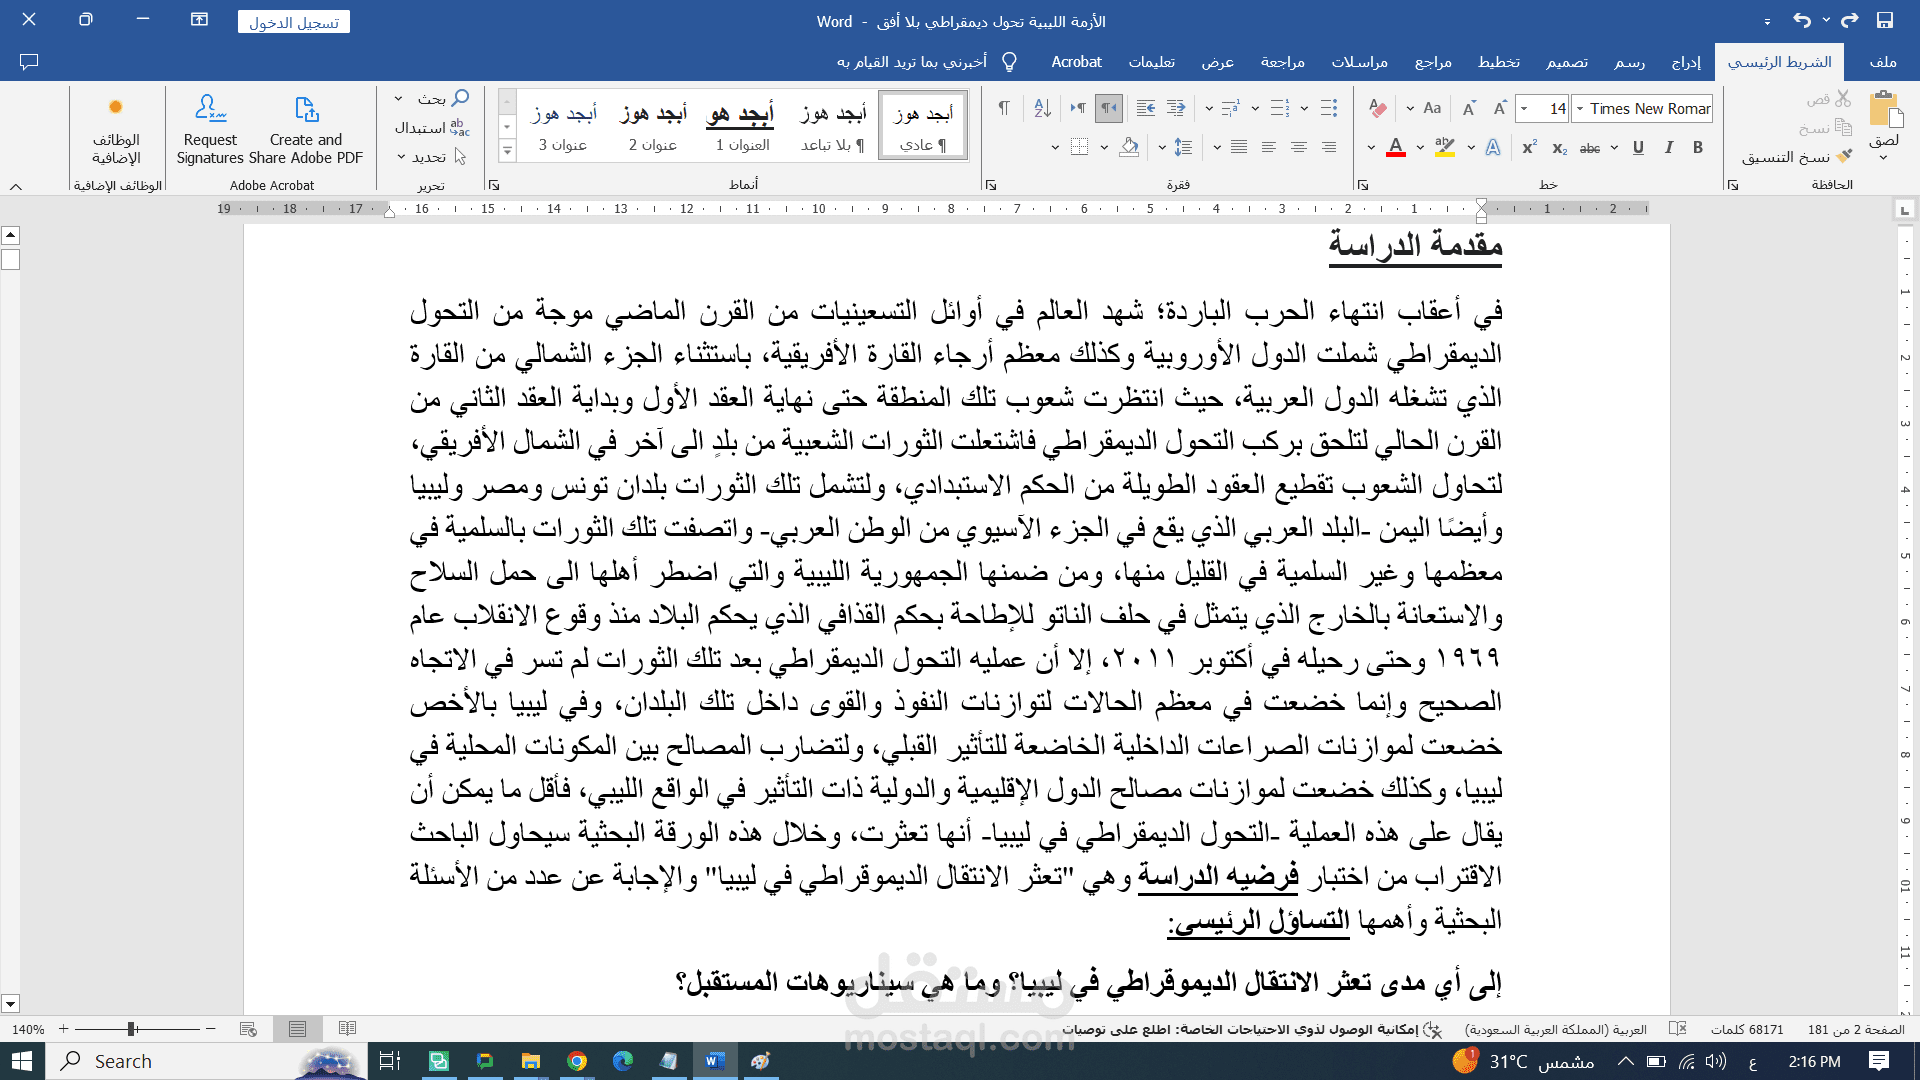Image resolution: width=1920 pixels, height=1080 pixels.
Task: Toggle italic formatting
Action: 1668,148
